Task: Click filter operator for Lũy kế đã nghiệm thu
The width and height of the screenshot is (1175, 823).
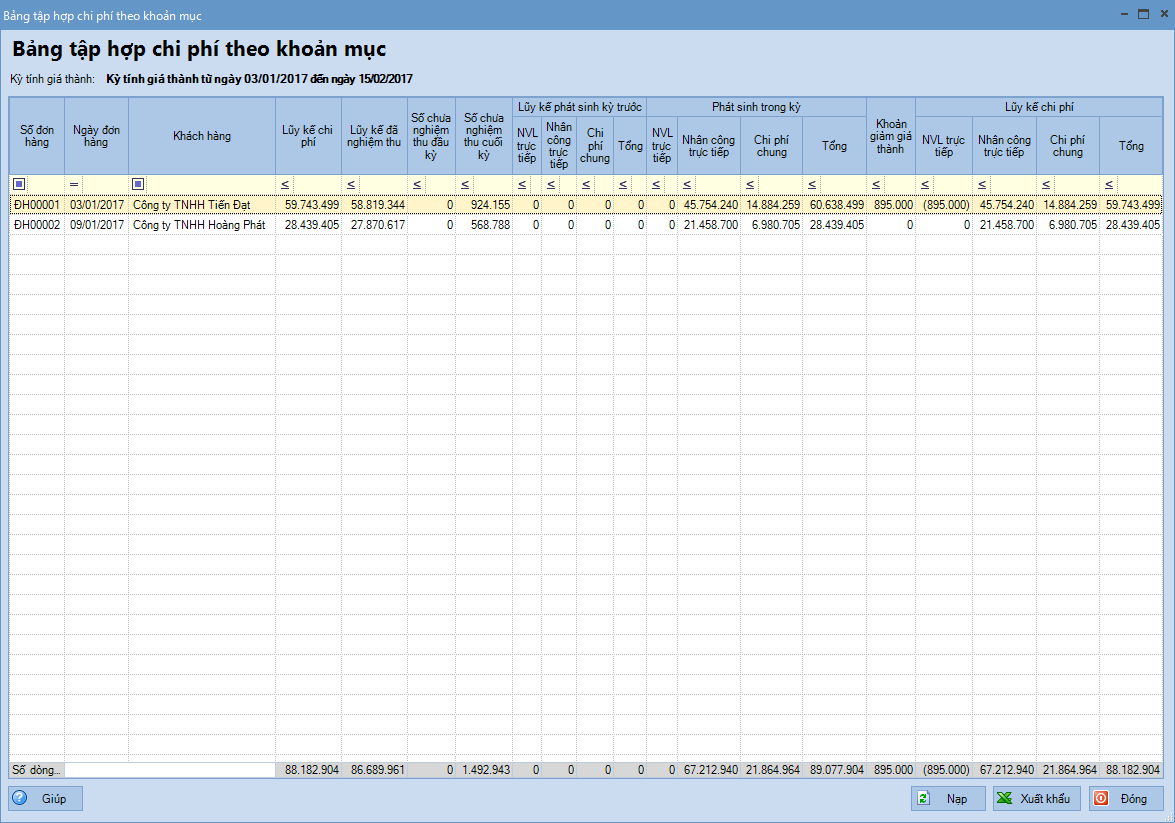Action: click(x=351, y=184)
